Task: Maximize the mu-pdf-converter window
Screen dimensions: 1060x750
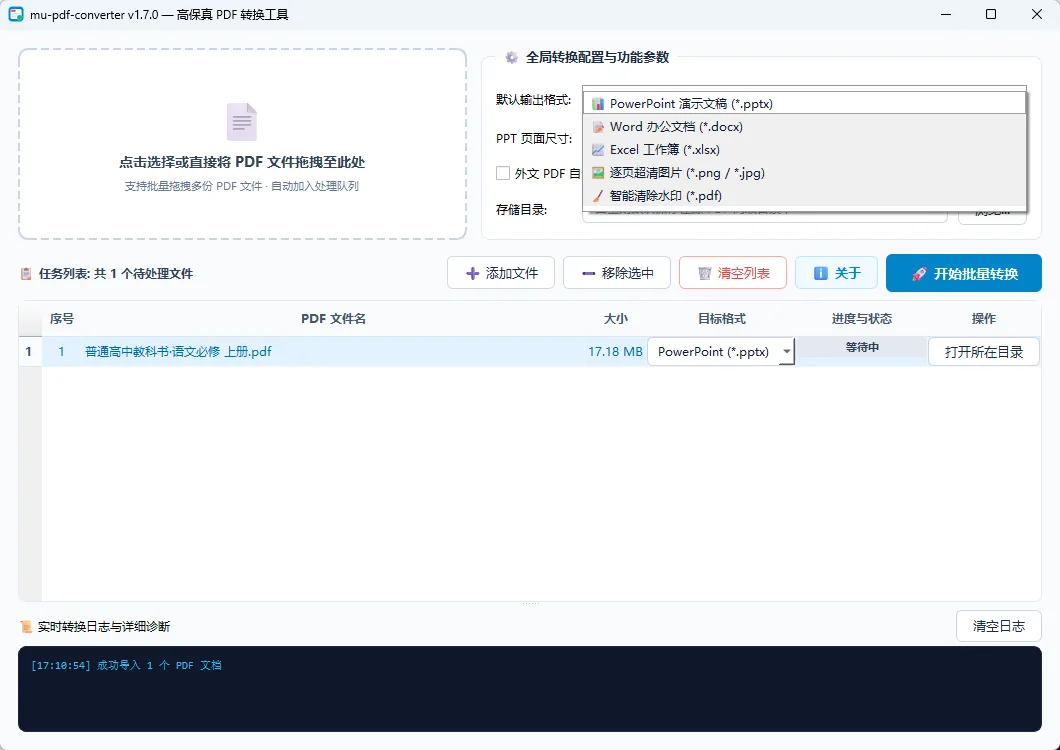Action: point(991,14)
